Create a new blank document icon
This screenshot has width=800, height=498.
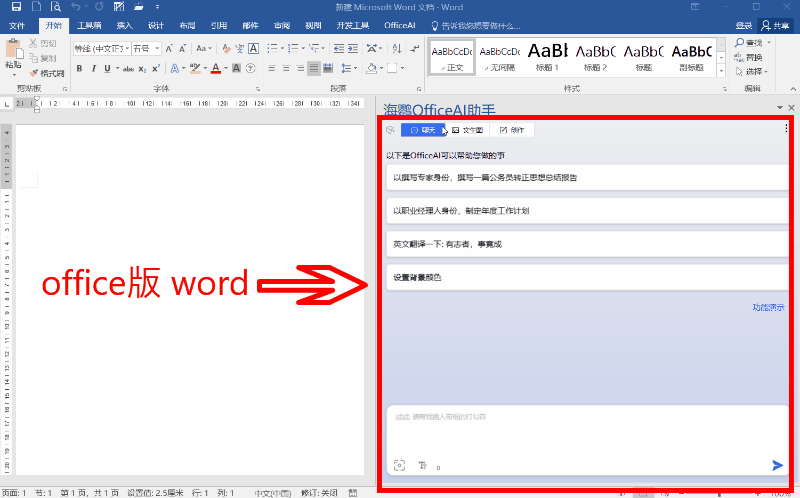click(36, 7)
